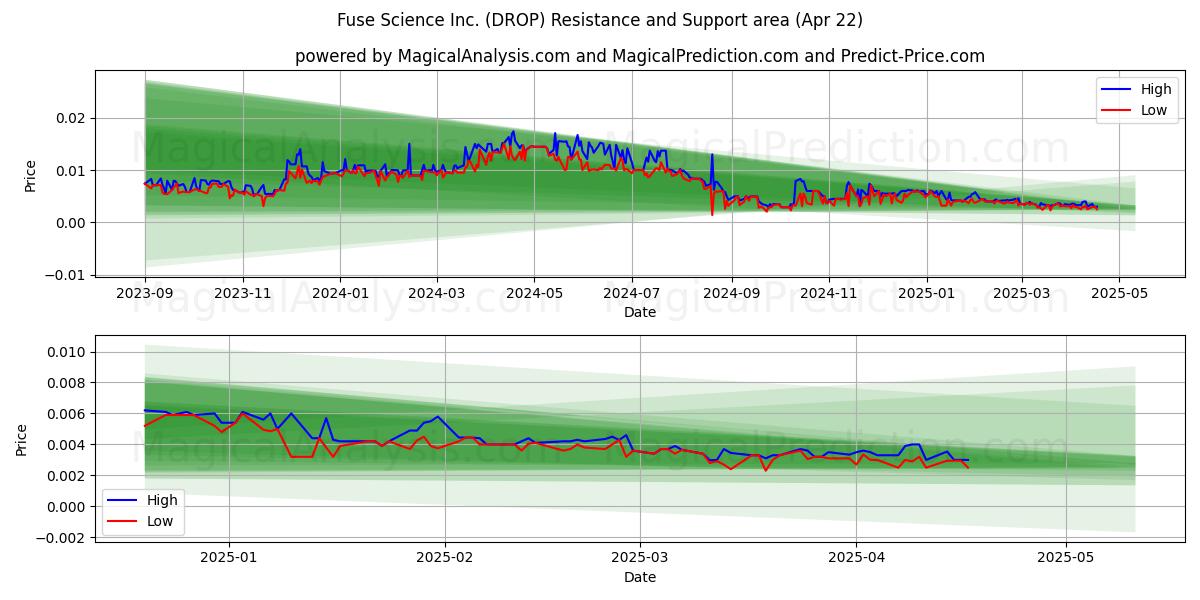Click 'High' in the bottom chart legend
This screenshot has width=1200, height=600.
(162, 500)
